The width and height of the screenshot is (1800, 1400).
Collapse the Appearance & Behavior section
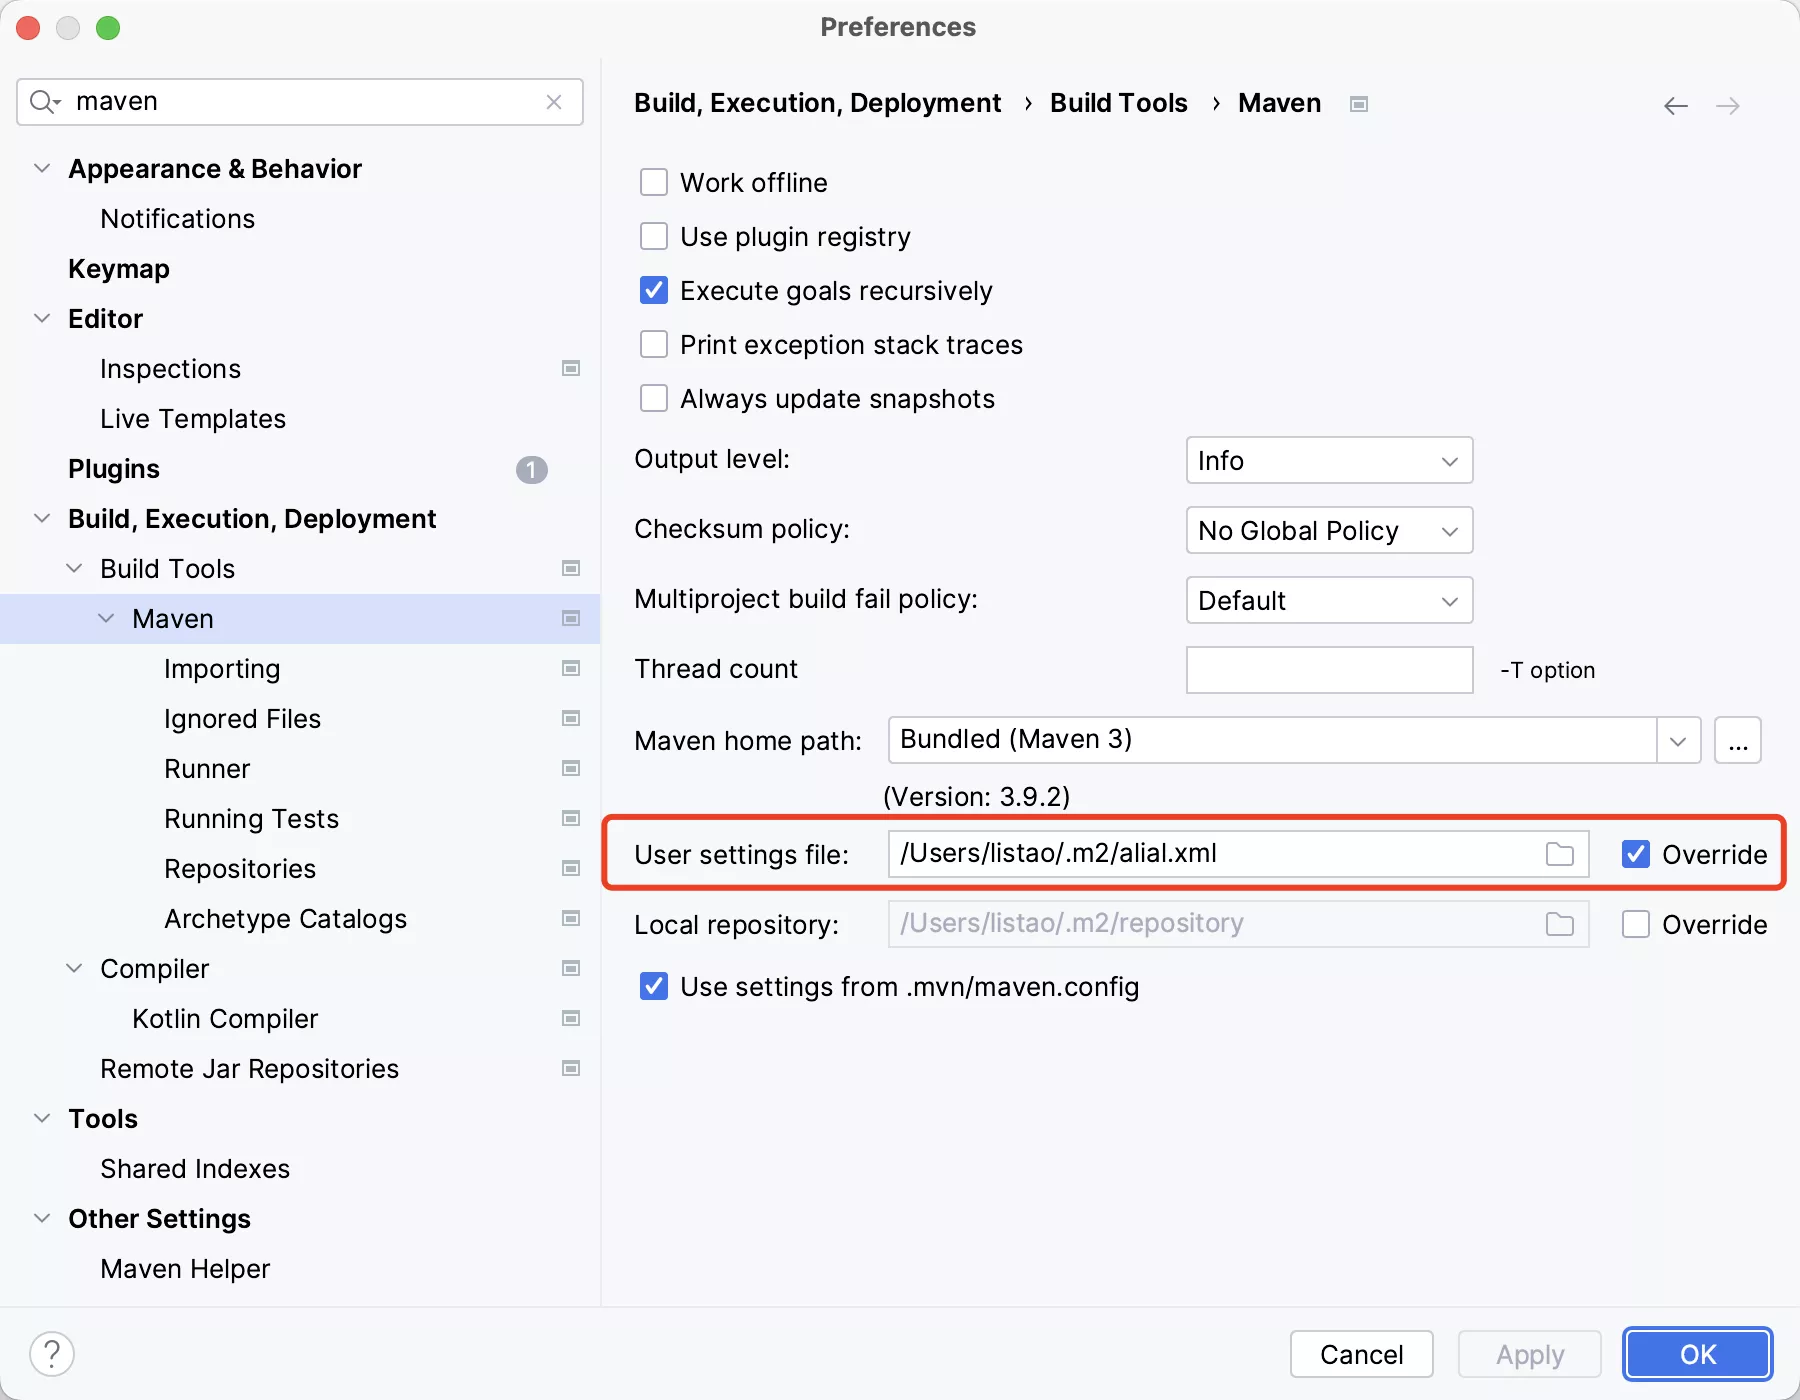pos(42,168)
